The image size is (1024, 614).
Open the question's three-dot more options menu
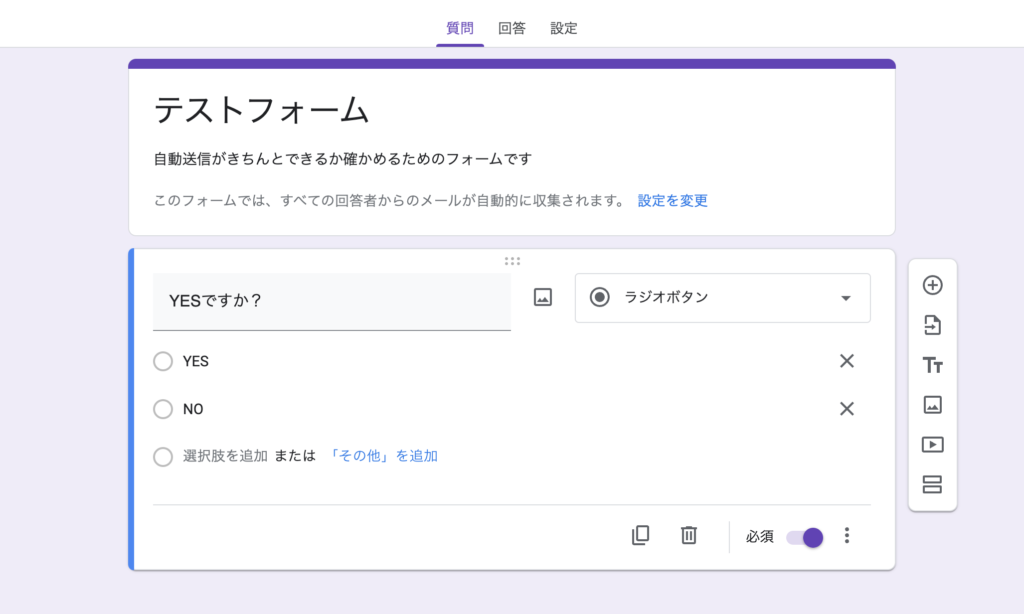(x=847, y=536)
